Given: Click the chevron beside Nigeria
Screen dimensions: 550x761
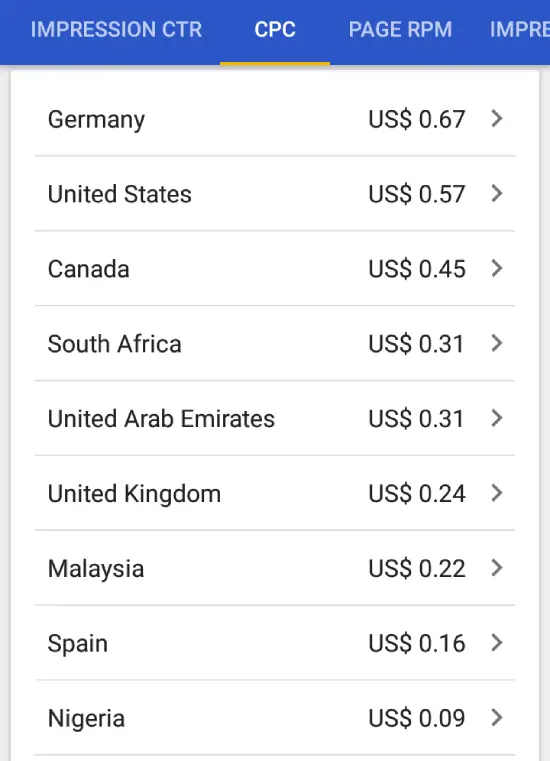Looking at the screenshot, I should tap(497, 717).
